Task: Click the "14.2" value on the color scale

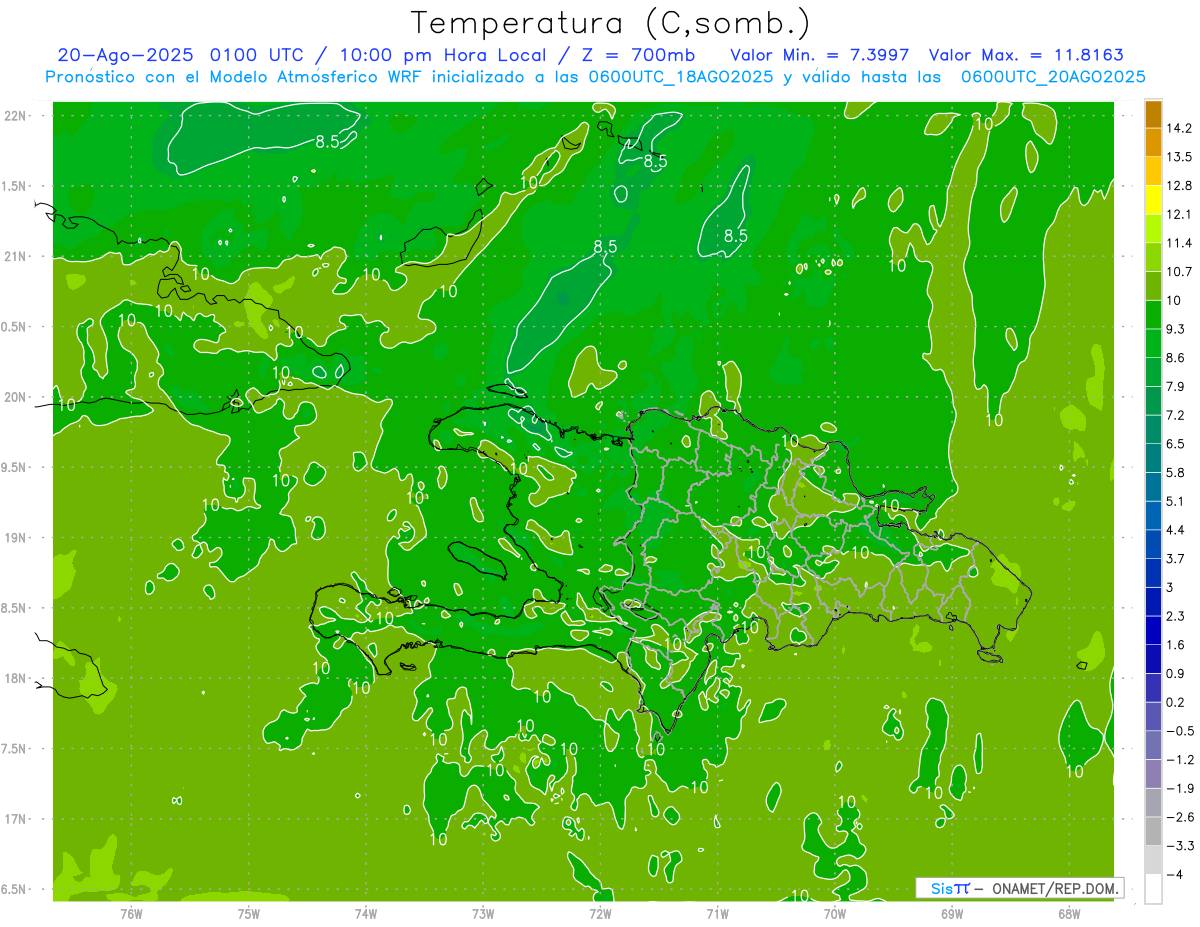Action: pos(1180,128)
